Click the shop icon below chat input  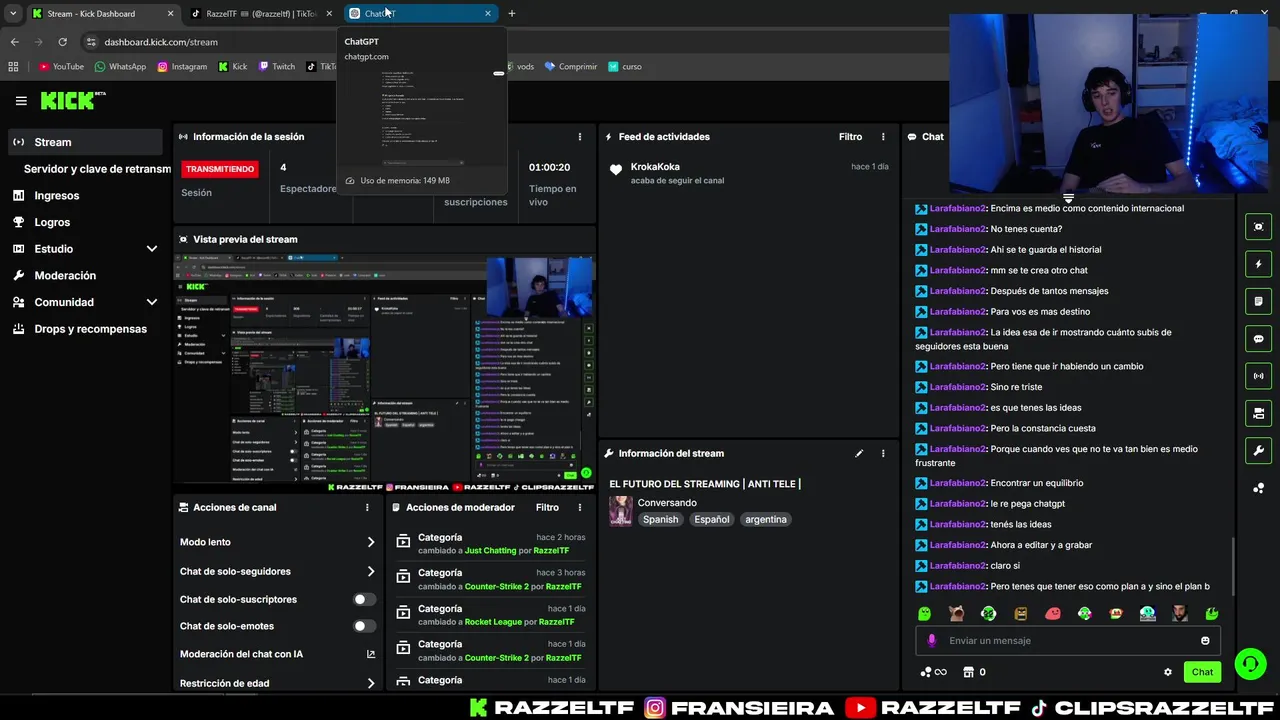968,672
